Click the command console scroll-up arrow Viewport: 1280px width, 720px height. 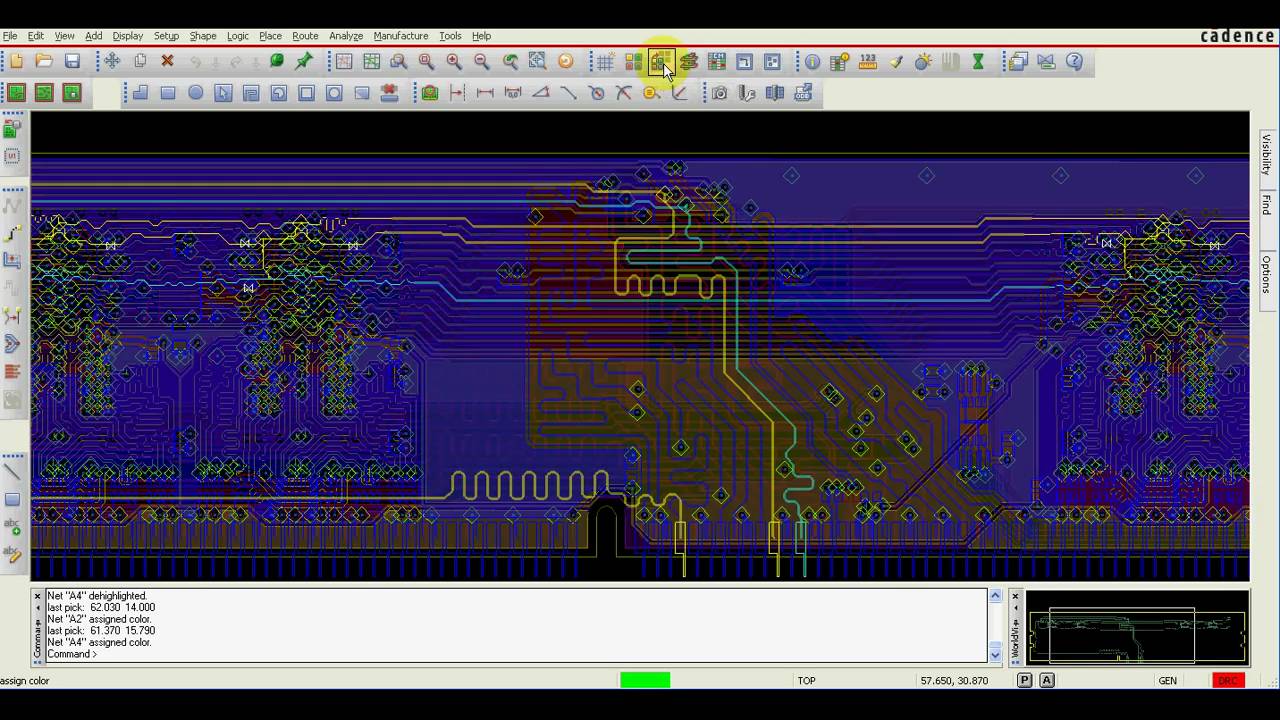tap(995, 596)
